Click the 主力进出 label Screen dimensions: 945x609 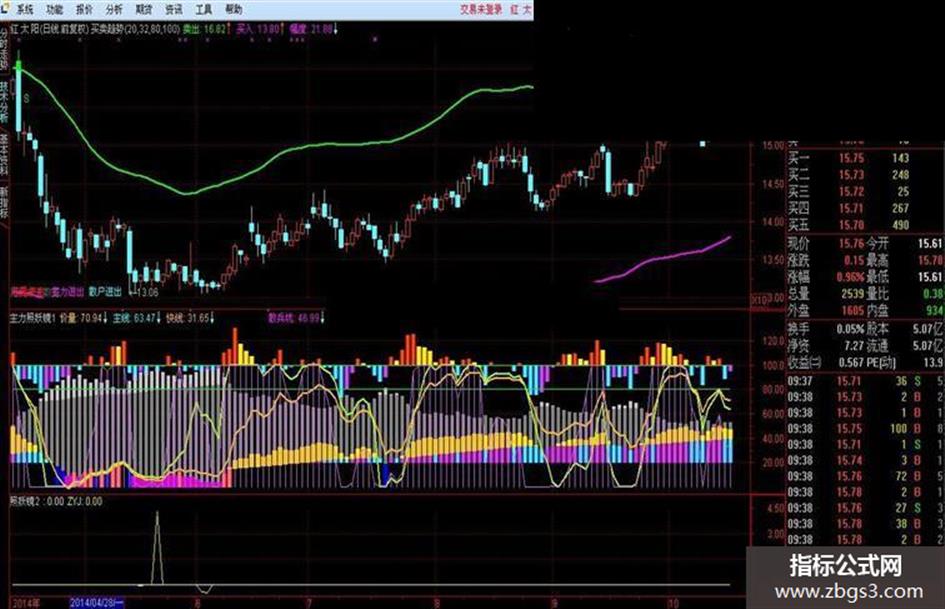pyautogui.click(x=67, y=292)
